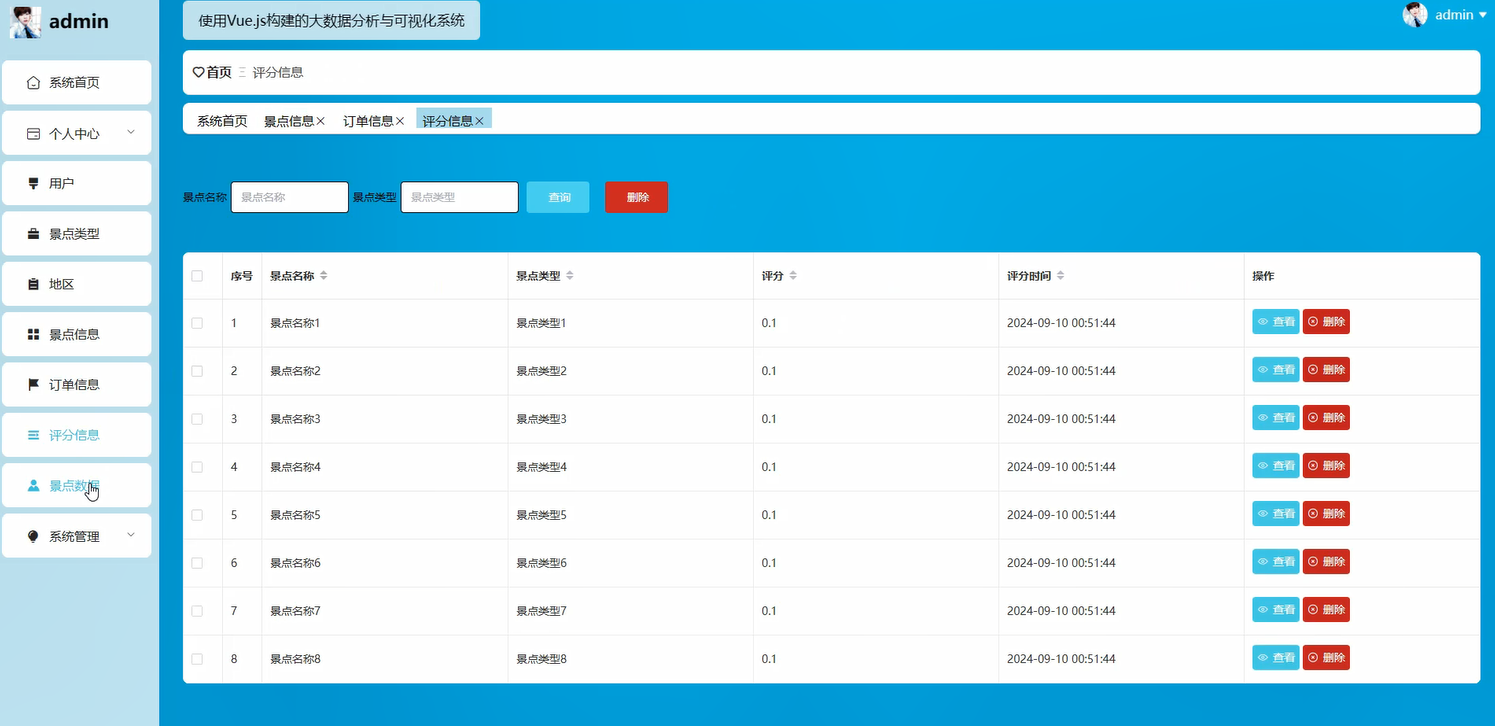Screen dimensions: 1495x726
Task: Switch to the 景点信息 tab
Action: pyautogui.click(x=289, y=121)
